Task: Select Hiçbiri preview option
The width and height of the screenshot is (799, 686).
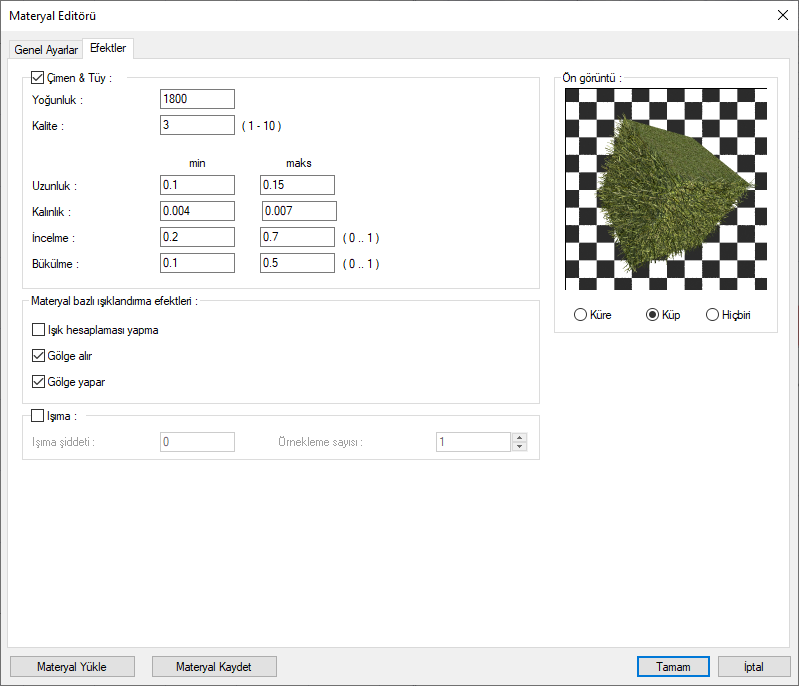Action: coord(713,315)
